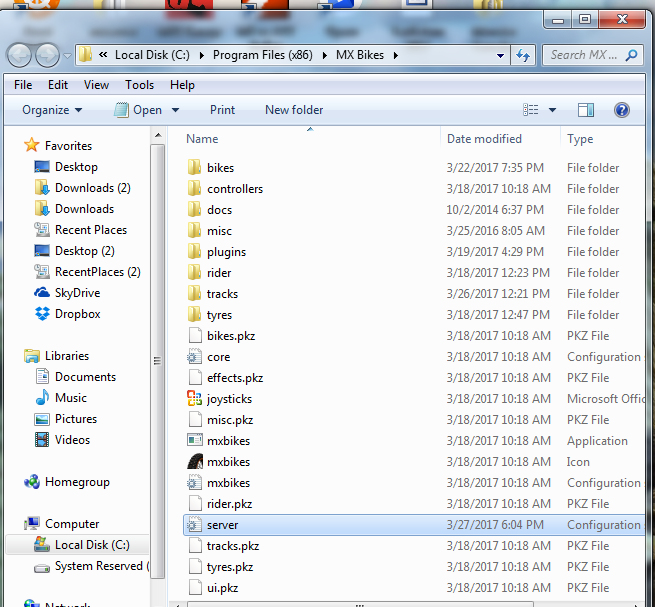
Task: Select Downloads (2) in Favorites
Action: (x=93, y=188)
